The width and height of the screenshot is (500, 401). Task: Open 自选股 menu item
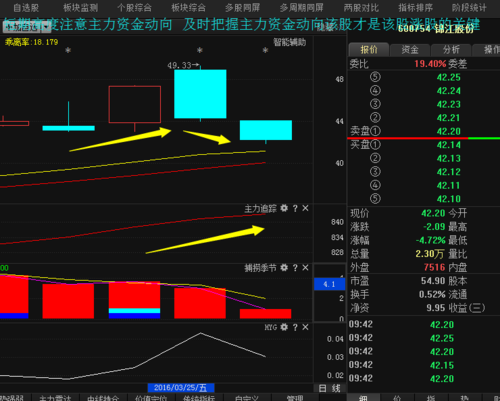[x=26, y=8]
